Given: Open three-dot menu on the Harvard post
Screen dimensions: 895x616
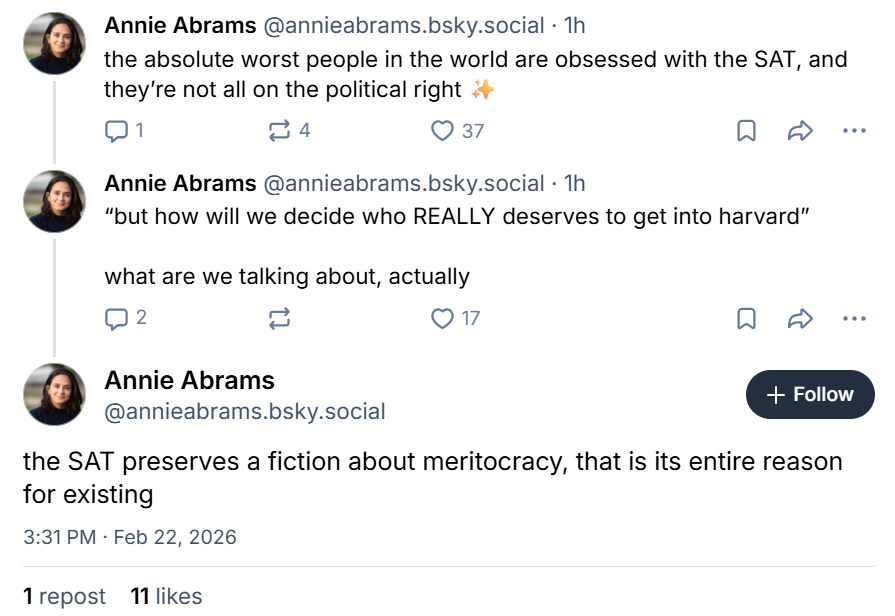Looking at the screenshot, I should pyautogui.click(x=854, y=319).
